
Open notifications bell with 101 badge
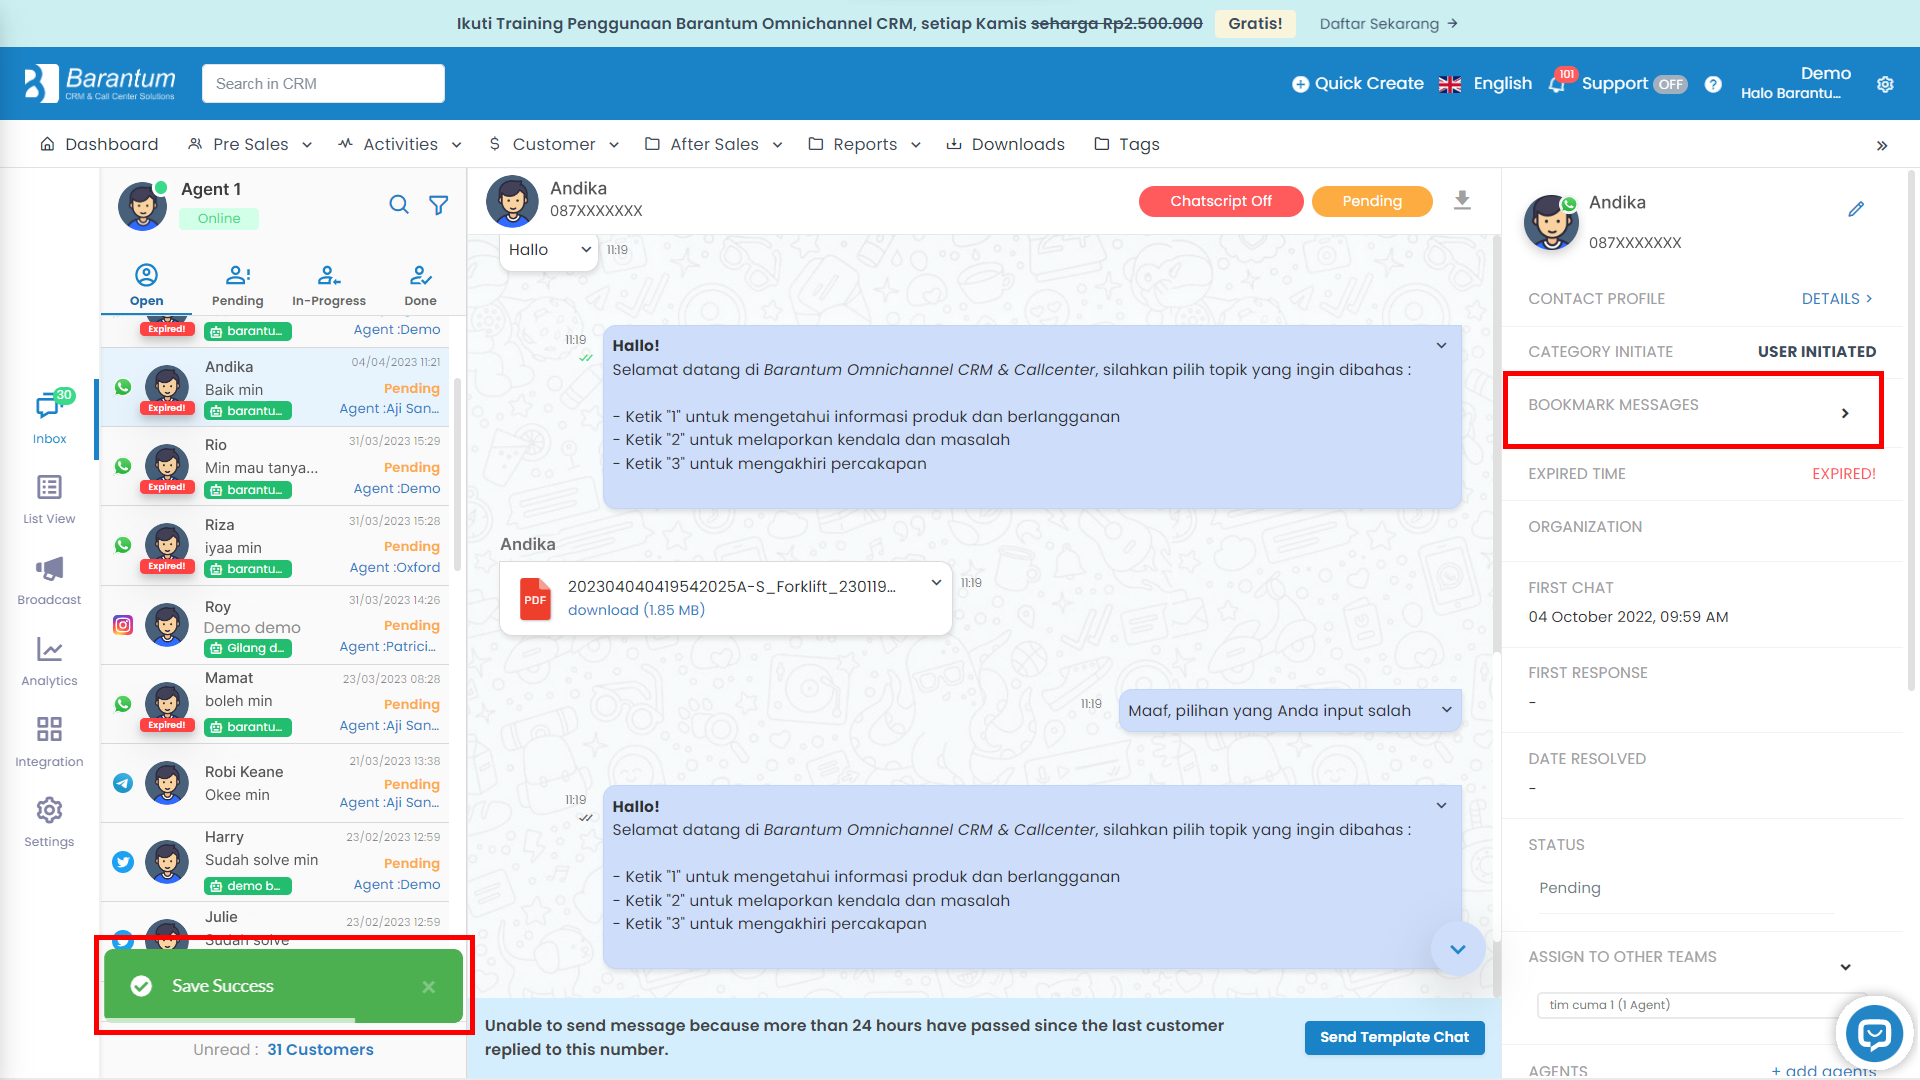tap(1557, 84)
